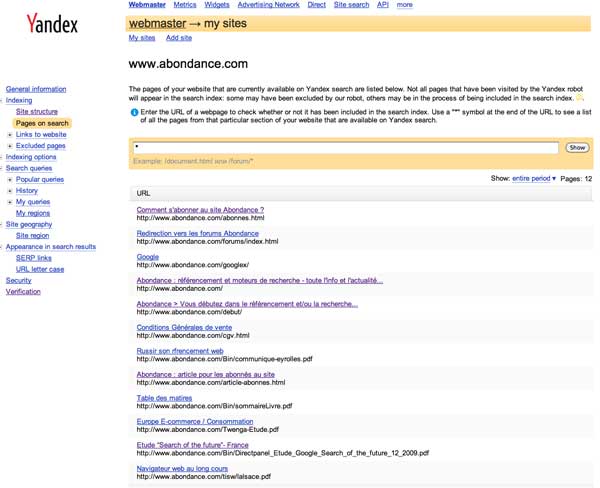Screen dimensions: 600x488
Task: Click the URL search input field
Action: coord(346,147)
